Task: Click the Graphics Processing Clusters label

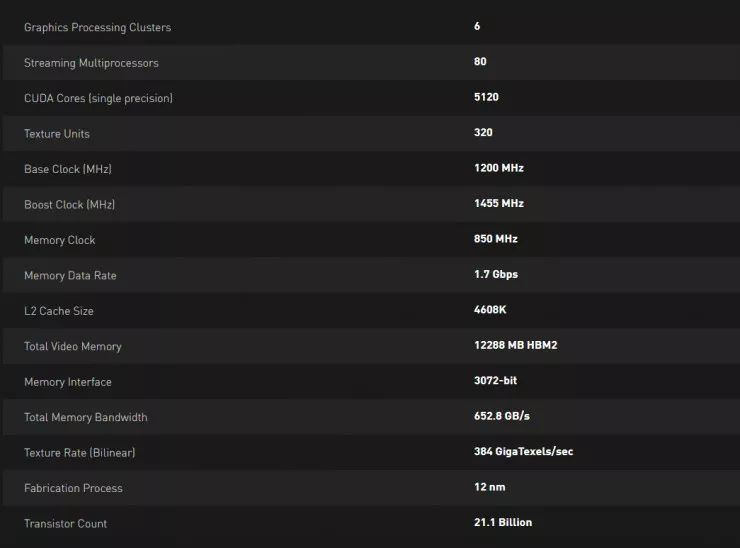Action: coord(97,27)
